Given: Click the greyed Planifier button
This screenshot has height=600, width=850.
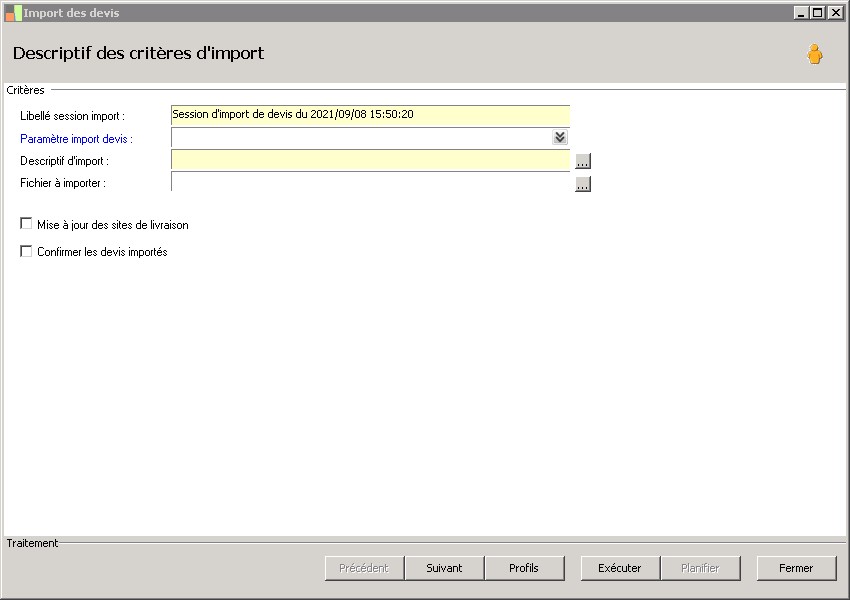Looking at the screenshot, I should point(700,568).
